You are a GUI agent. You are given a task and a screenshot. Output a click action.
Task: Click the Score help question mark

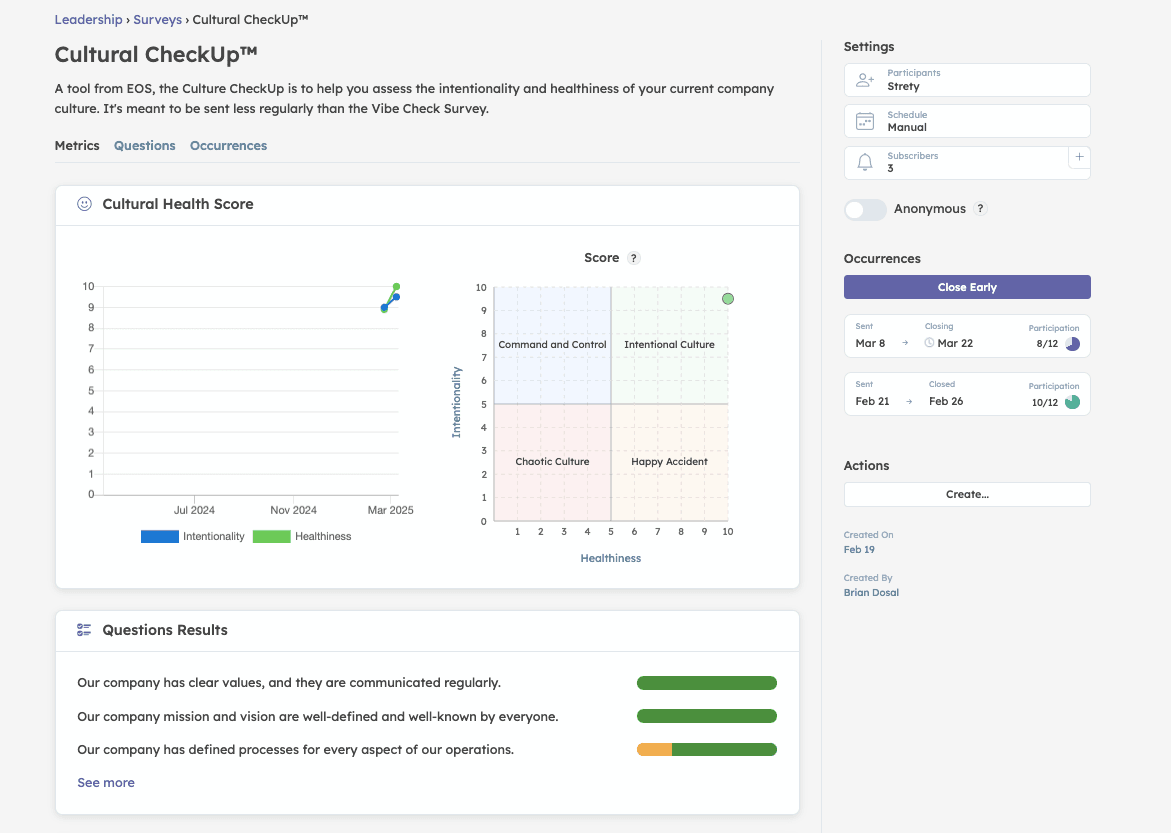633,258
